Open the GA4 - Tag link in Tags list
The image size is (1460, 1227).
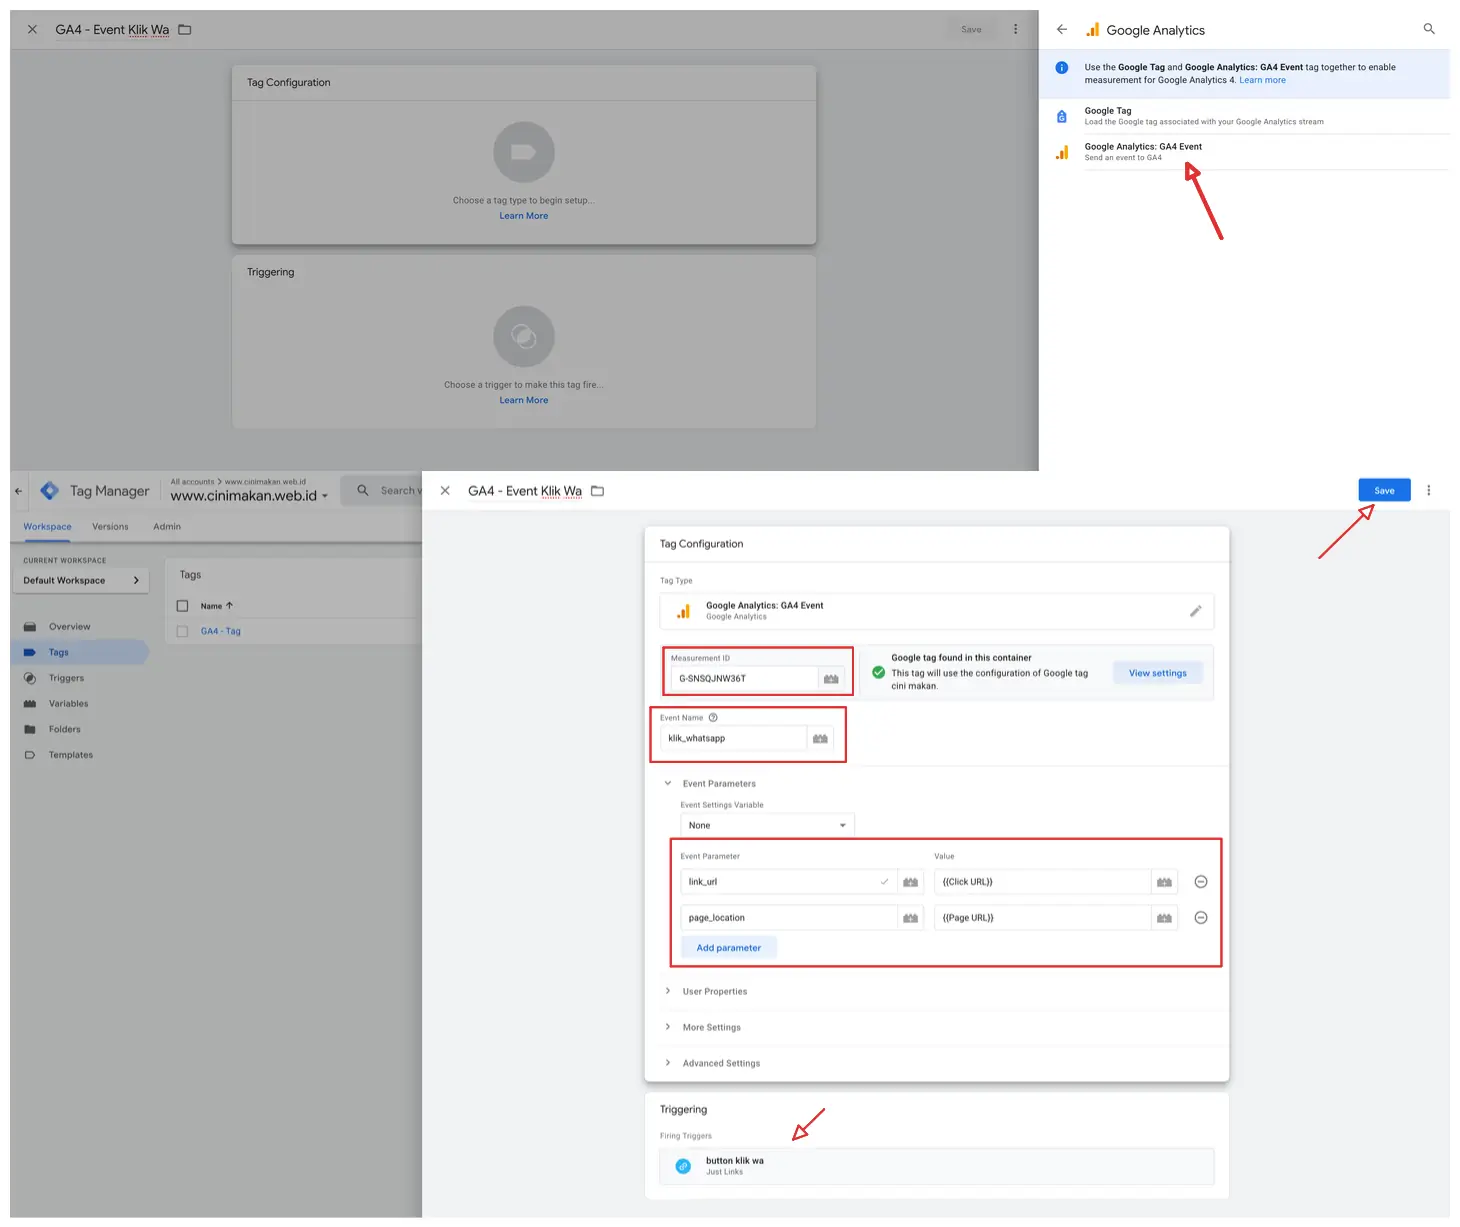[x=221, y=631]
